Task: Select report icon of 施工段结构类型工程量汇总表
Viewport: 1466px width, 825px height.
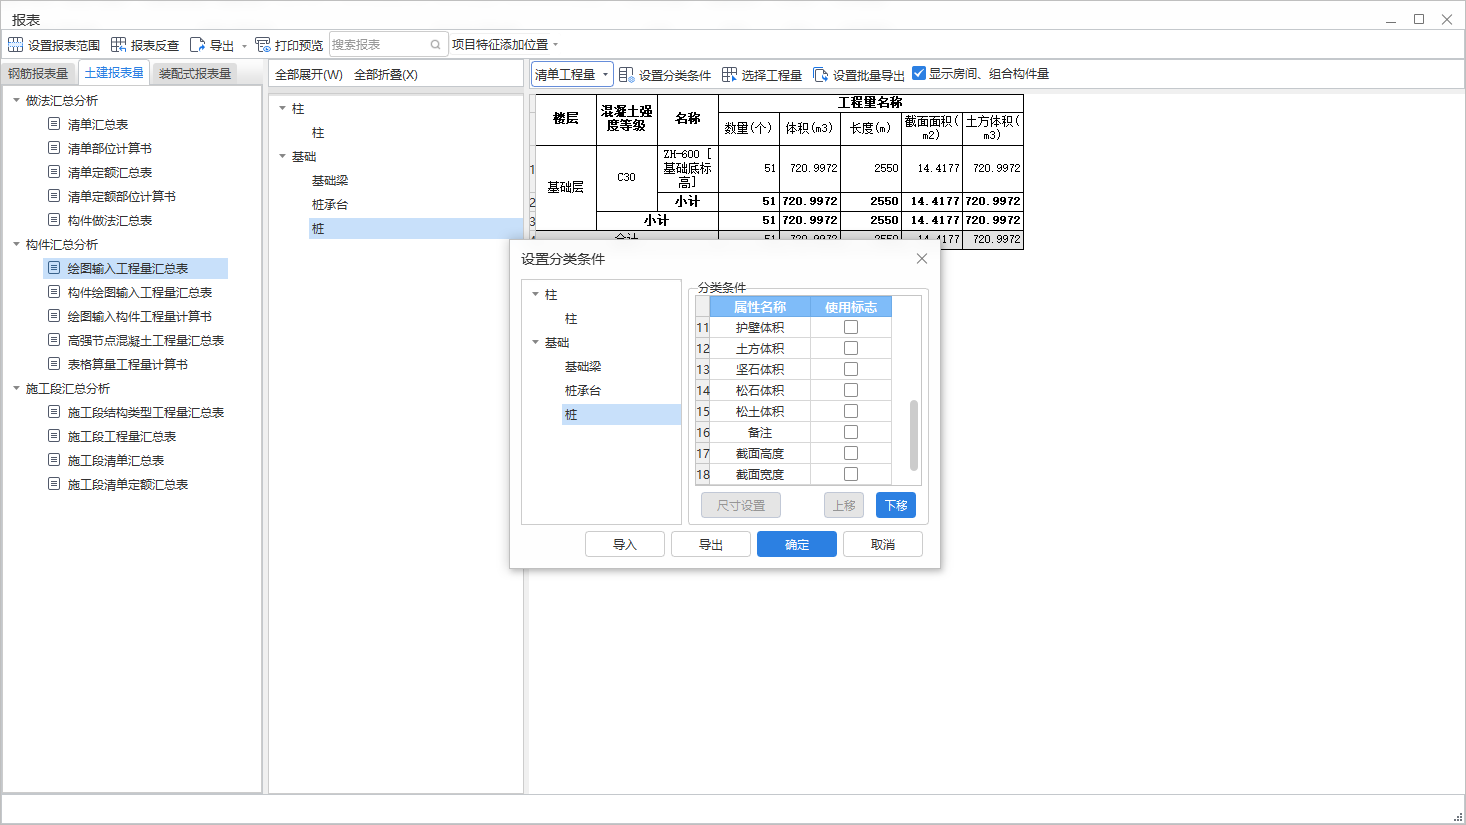Action: point(54,412)
